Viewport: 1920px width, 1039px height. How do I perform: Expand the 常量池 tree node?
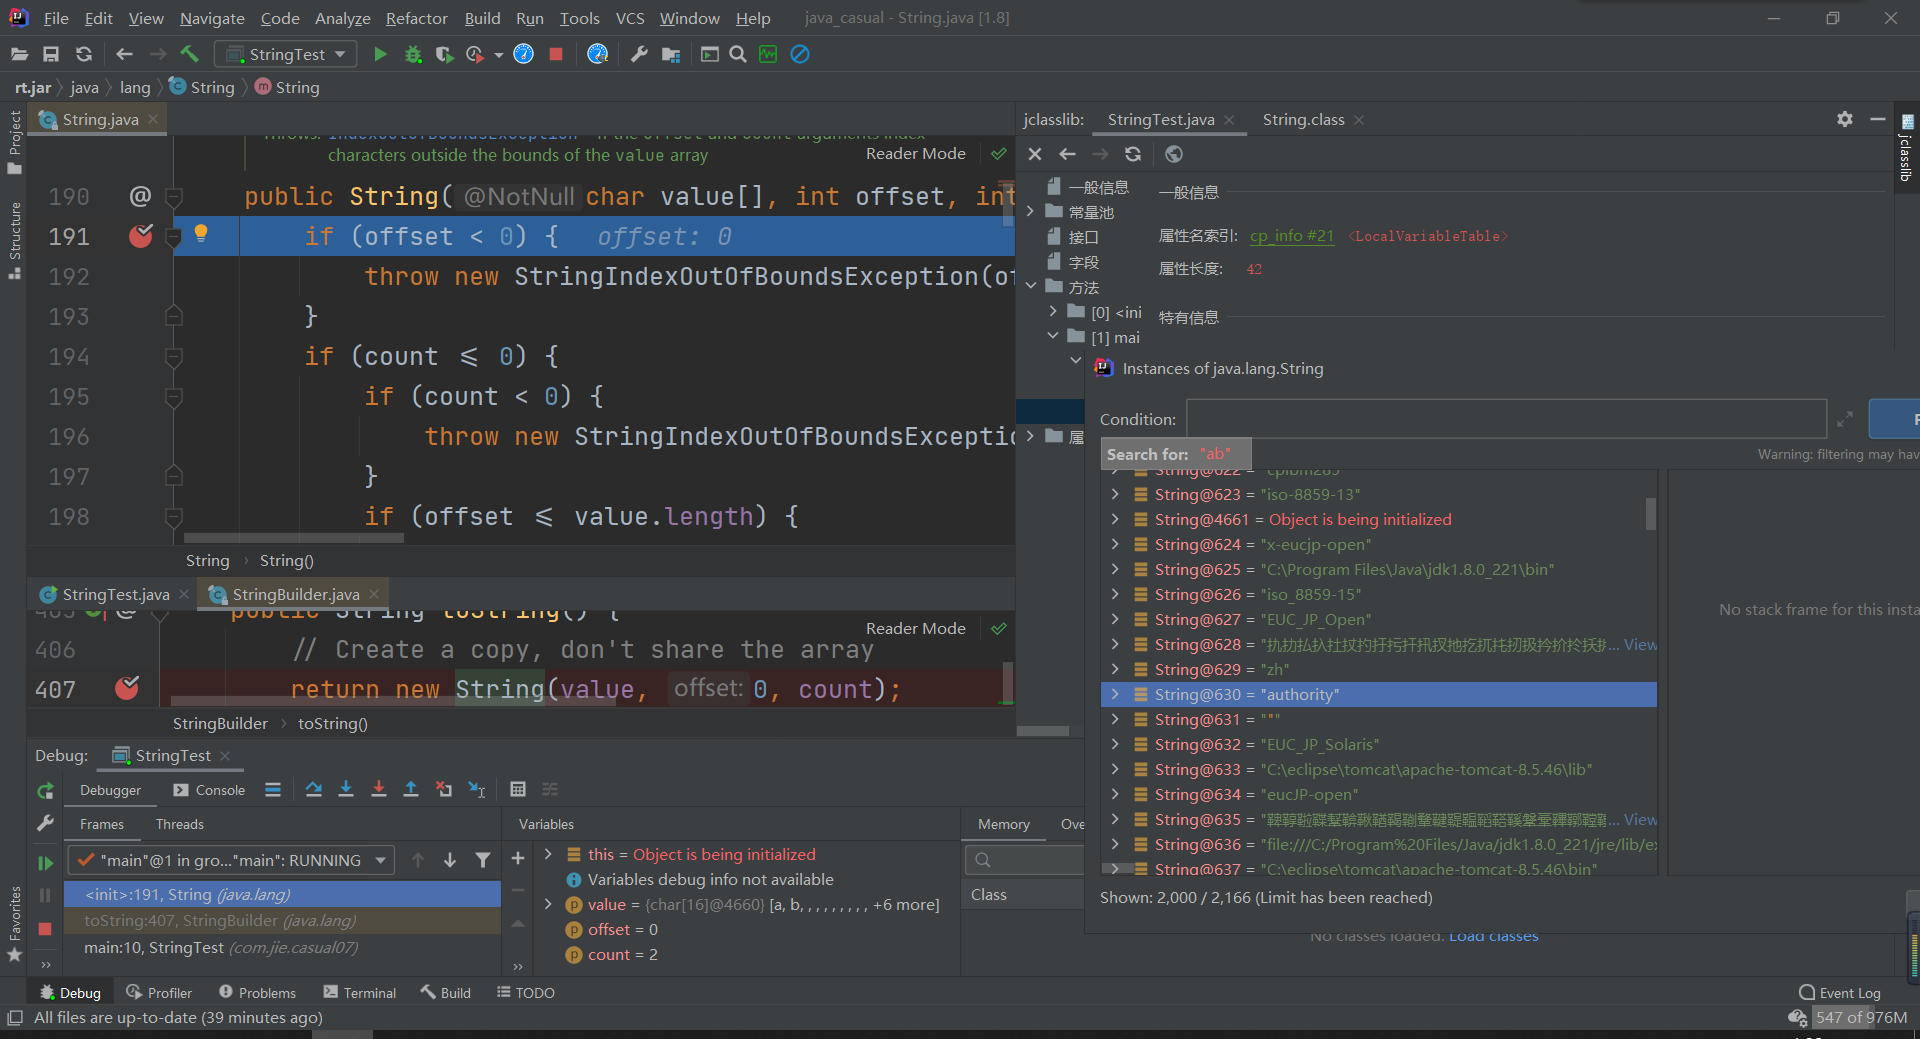coord(1030,211)
